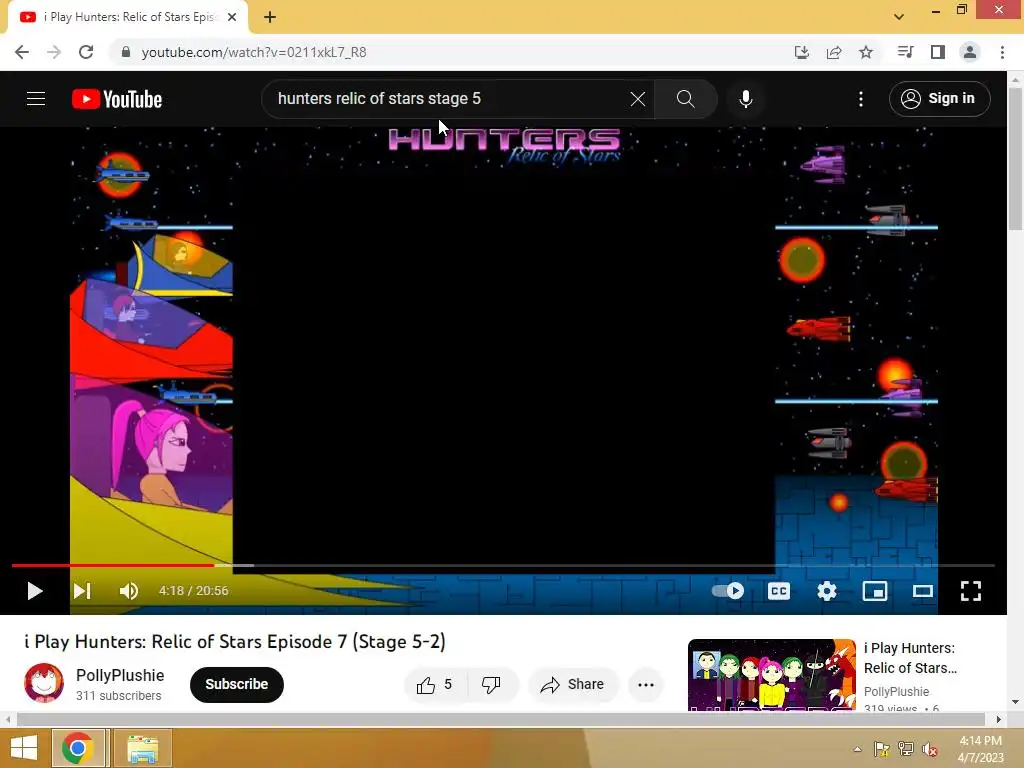Share this page from address bar
This screenshot has width=1024, height=768.
coord(834,52)
